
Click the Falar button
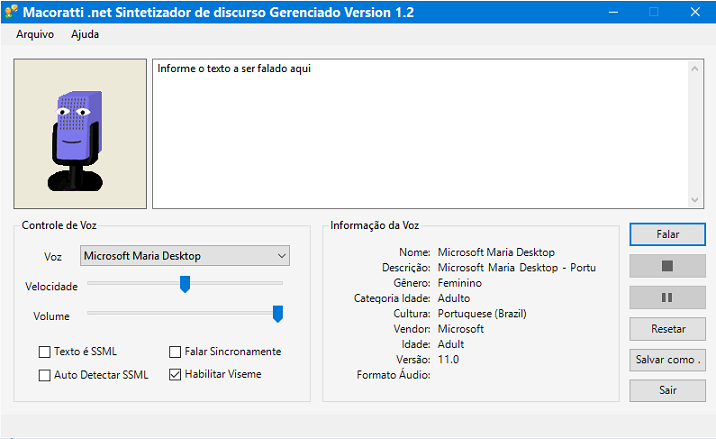(x=667, y=234)
